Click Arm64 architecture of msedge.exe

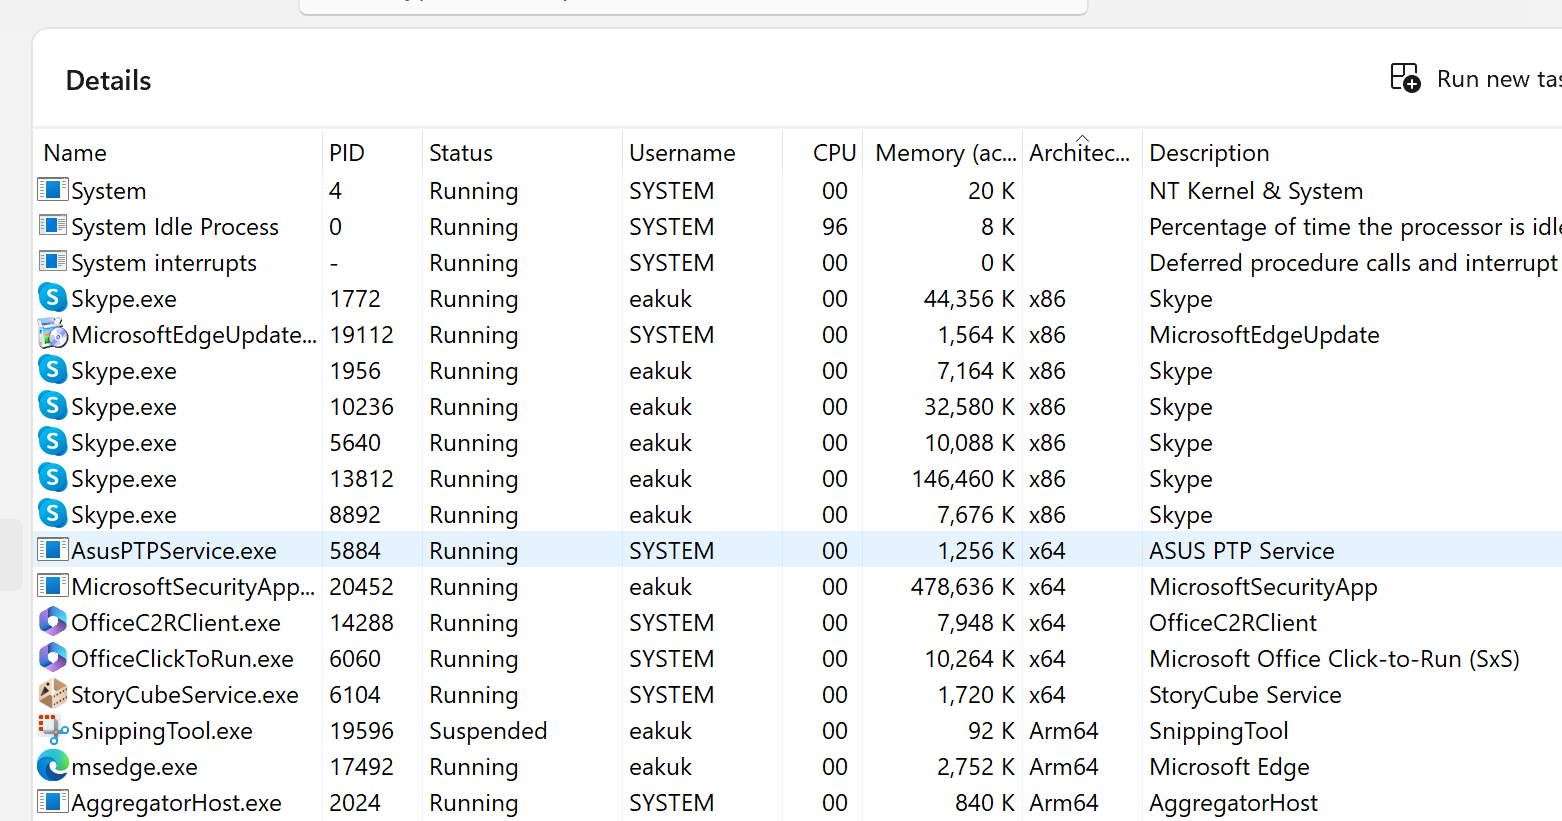(1064, 767)
